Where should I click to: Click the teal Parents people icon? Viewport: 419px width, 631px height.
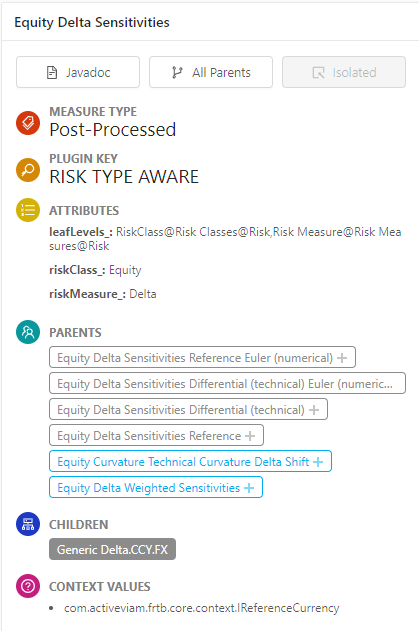(x=28, y=332)
